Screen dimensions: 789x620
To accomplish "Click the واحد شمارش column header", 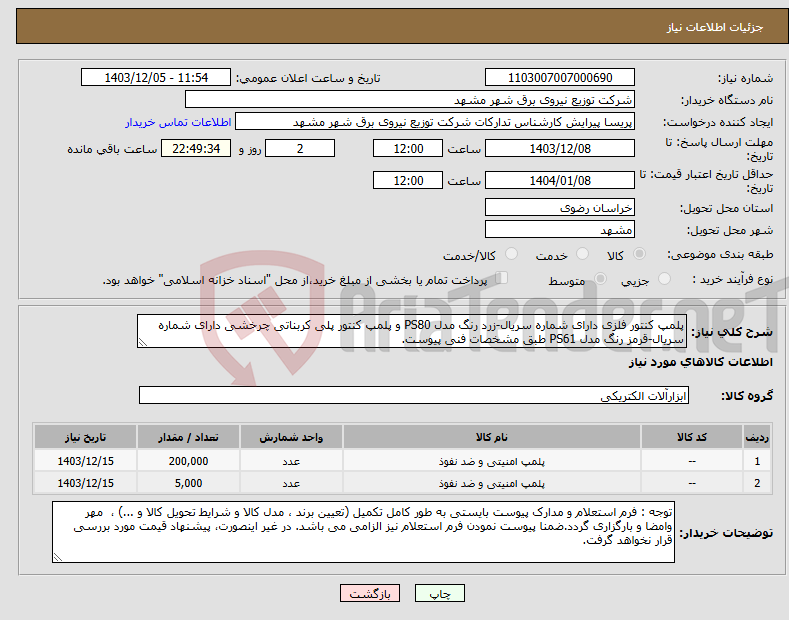I will click(x=291, y=437).
